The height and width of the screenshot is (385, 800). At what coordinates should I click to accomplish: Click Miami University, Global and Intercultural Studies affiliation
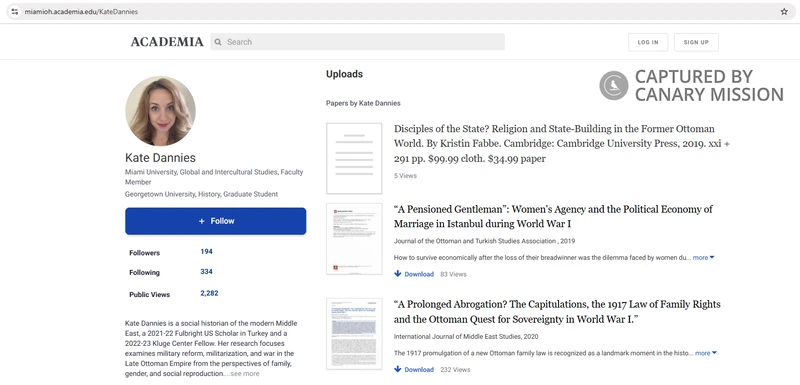tap(214, 177)
